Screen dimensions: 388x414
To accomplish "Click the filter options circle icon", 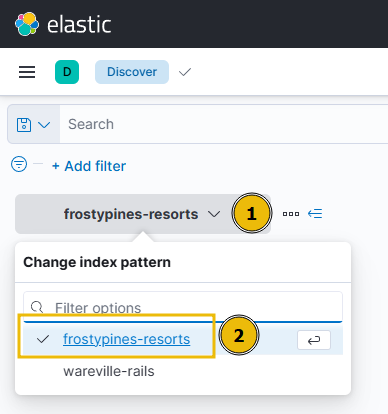I will pos(19,164).
